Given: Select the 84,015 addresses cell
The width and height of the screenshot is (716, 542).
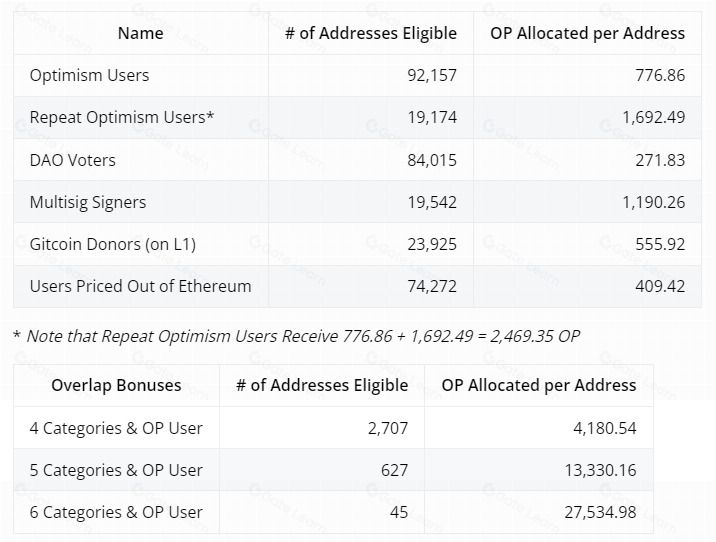Looking at the screenshot, I should (x=427, y=160).
